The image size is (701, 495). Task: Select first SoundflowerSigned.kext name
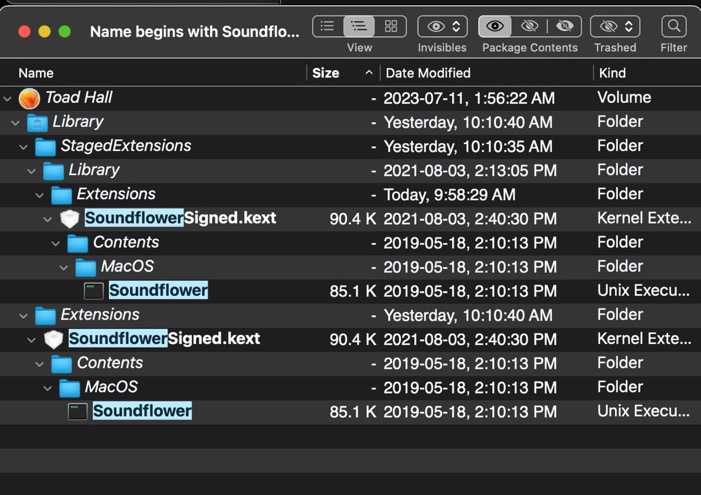coord(180,218)
